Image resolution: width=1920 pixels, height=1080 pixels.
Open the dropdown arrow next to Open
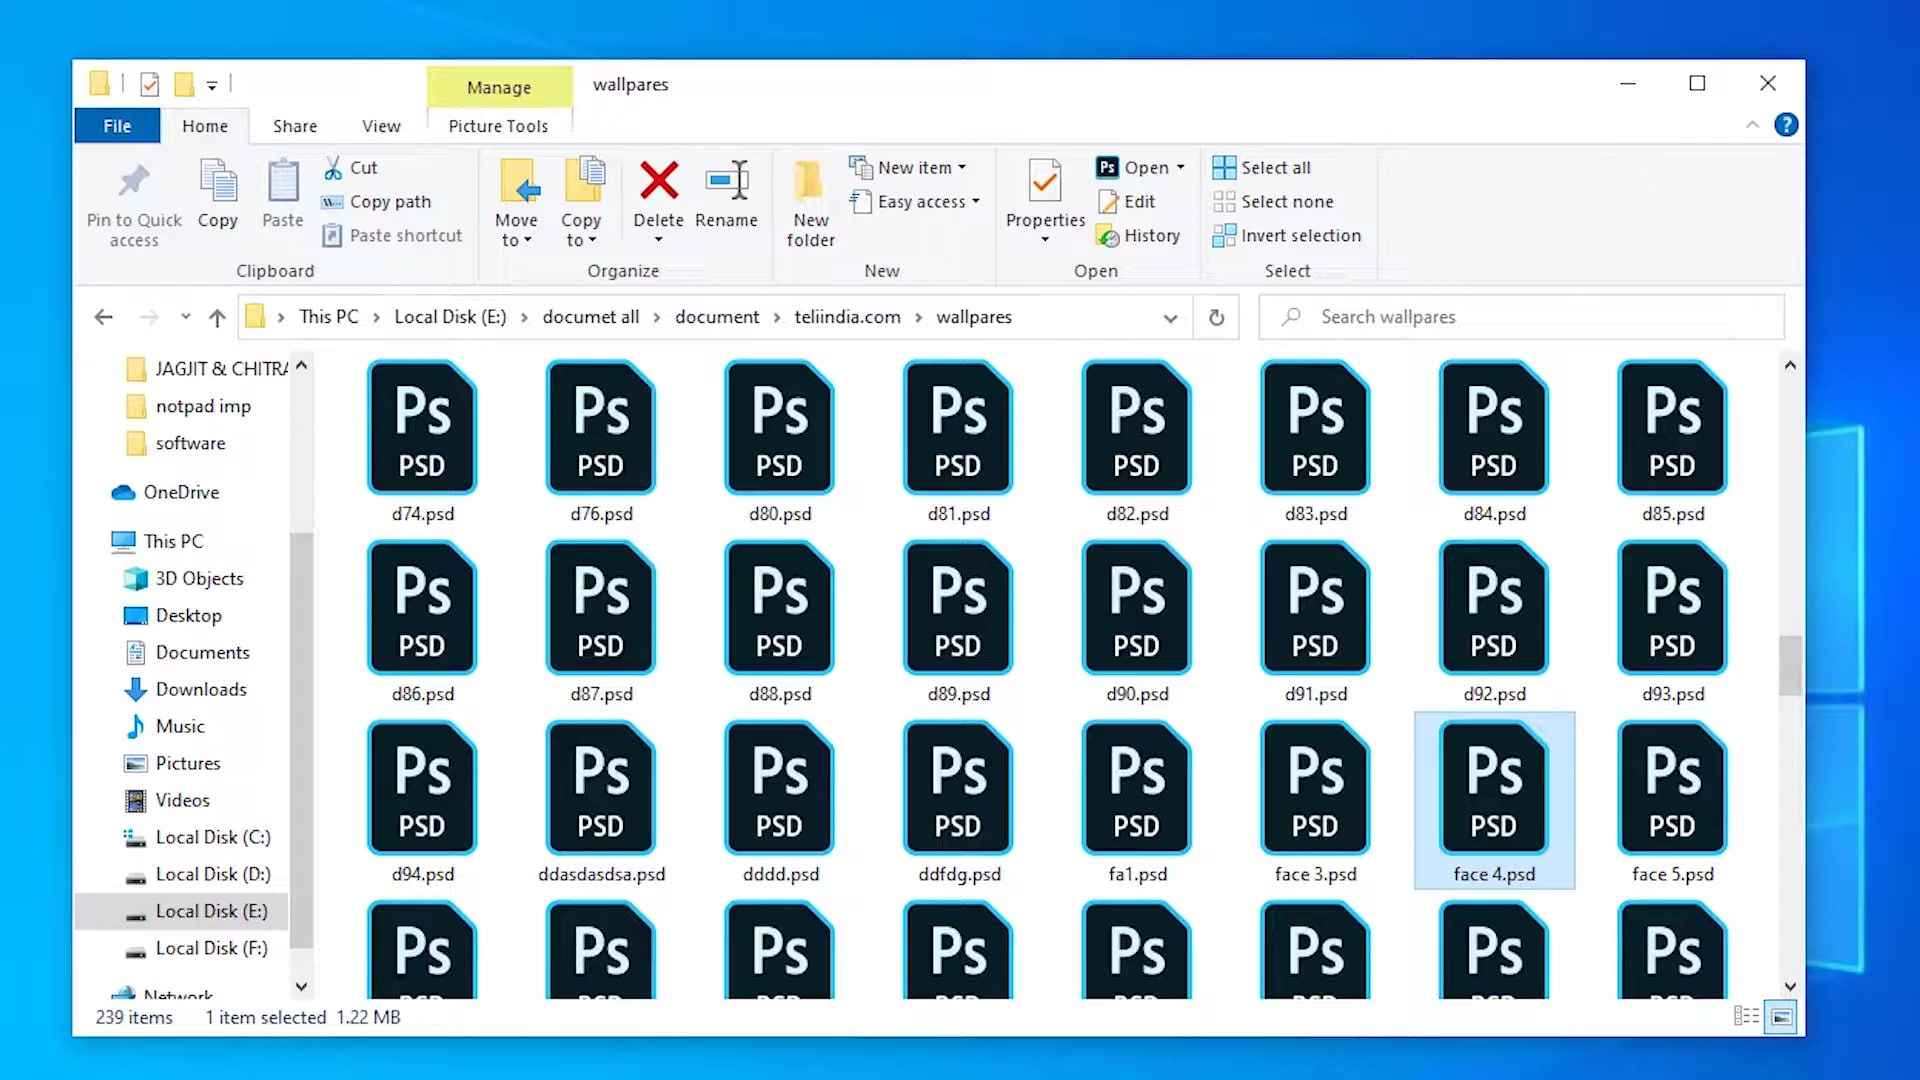tap(1181, 168)
